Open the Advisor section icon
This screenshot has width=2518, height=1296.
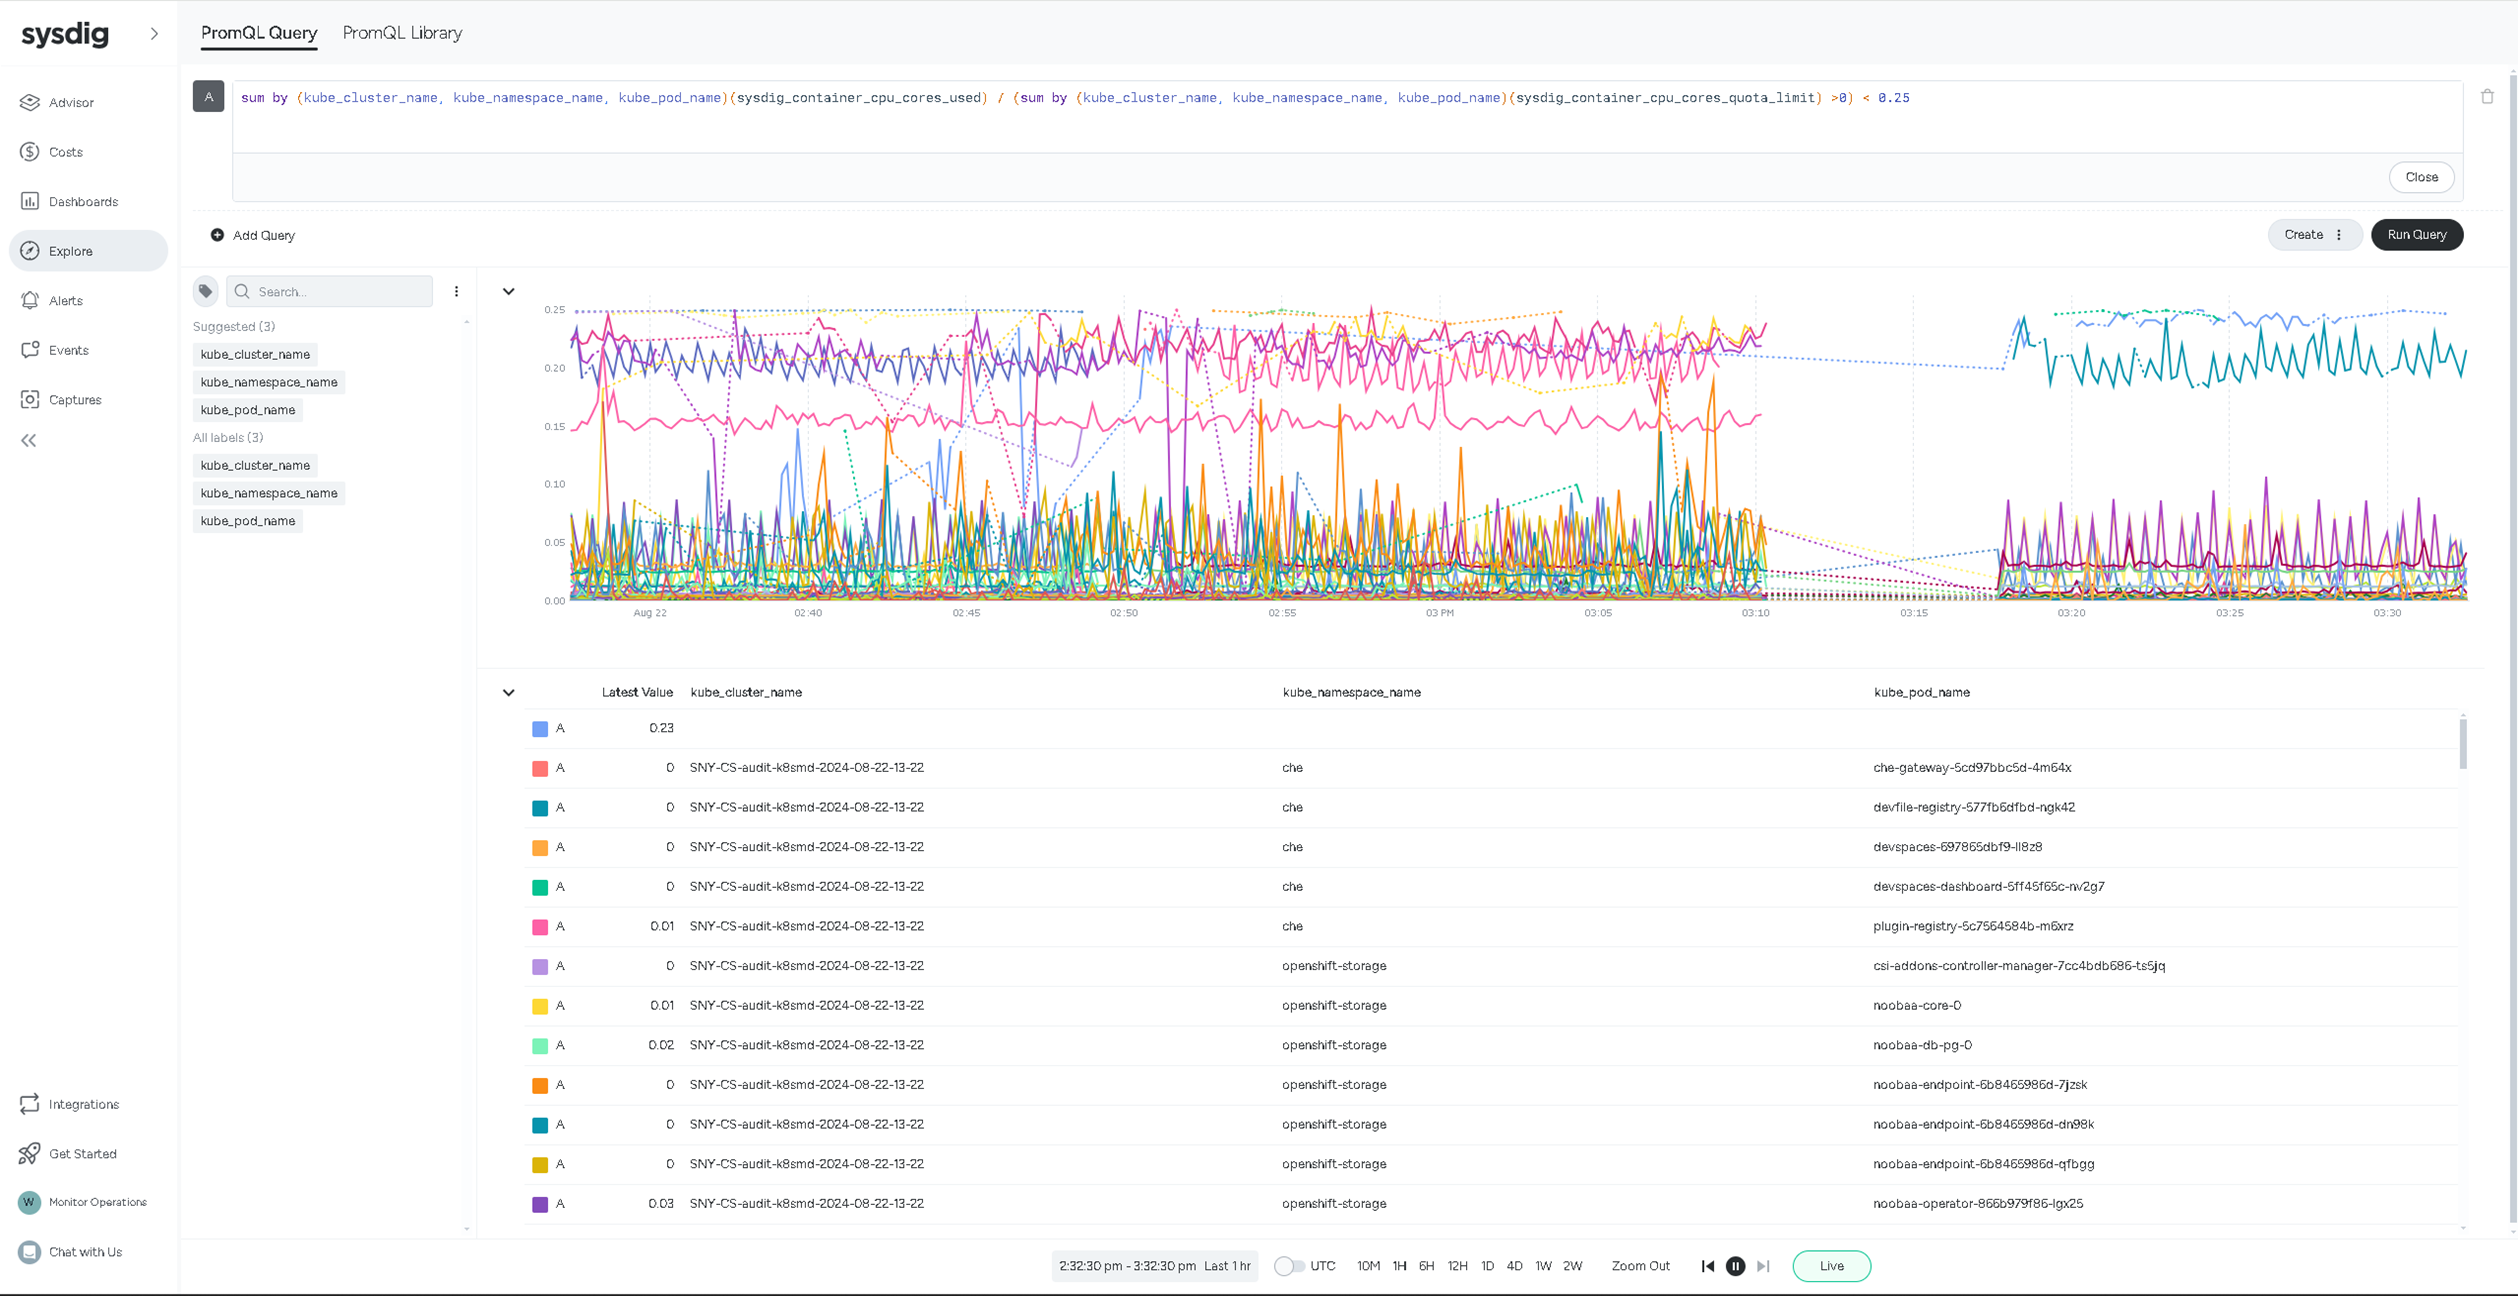[x=30, y=102]
